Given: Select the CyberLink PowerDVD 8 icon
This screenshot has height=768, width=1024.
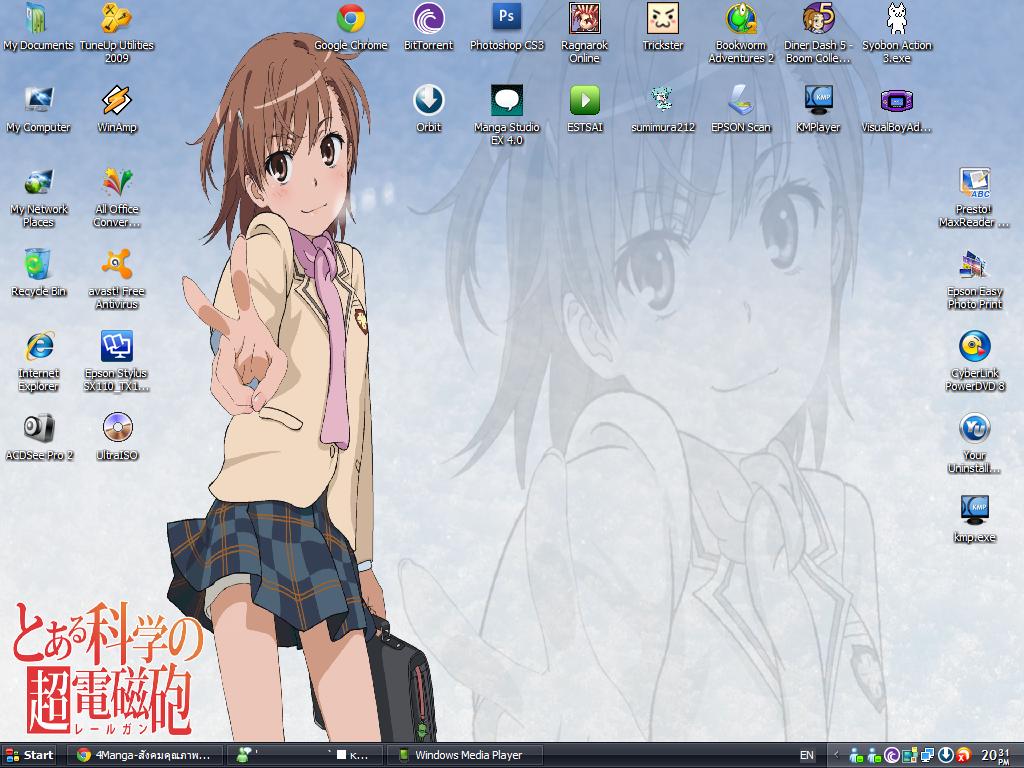Looking at the screenshot, I should pos(974,361).
